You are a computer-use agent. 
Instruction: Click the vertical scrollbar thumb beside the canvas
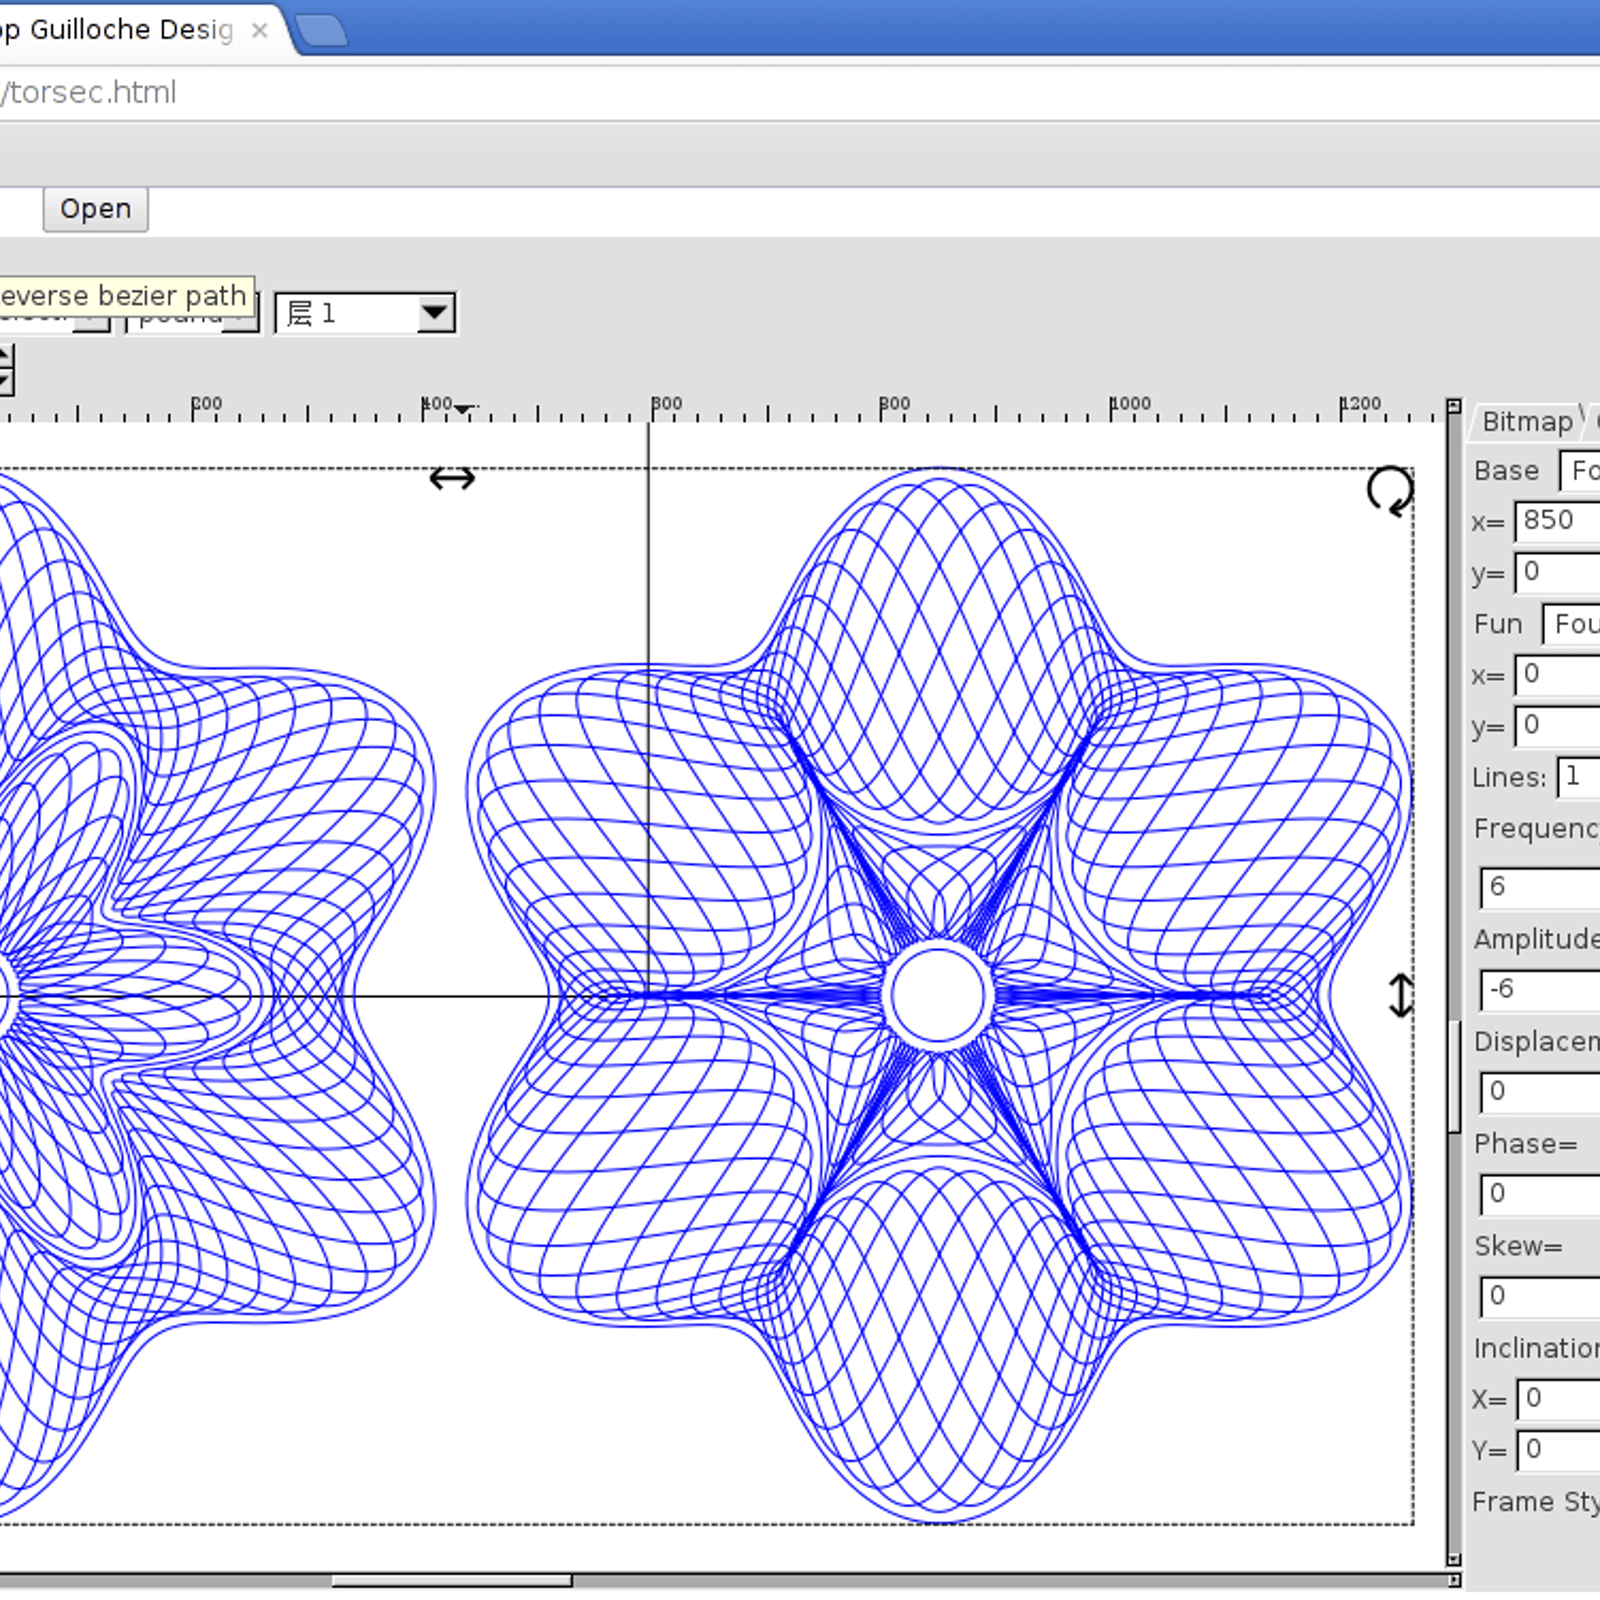click(1455, 1076)
